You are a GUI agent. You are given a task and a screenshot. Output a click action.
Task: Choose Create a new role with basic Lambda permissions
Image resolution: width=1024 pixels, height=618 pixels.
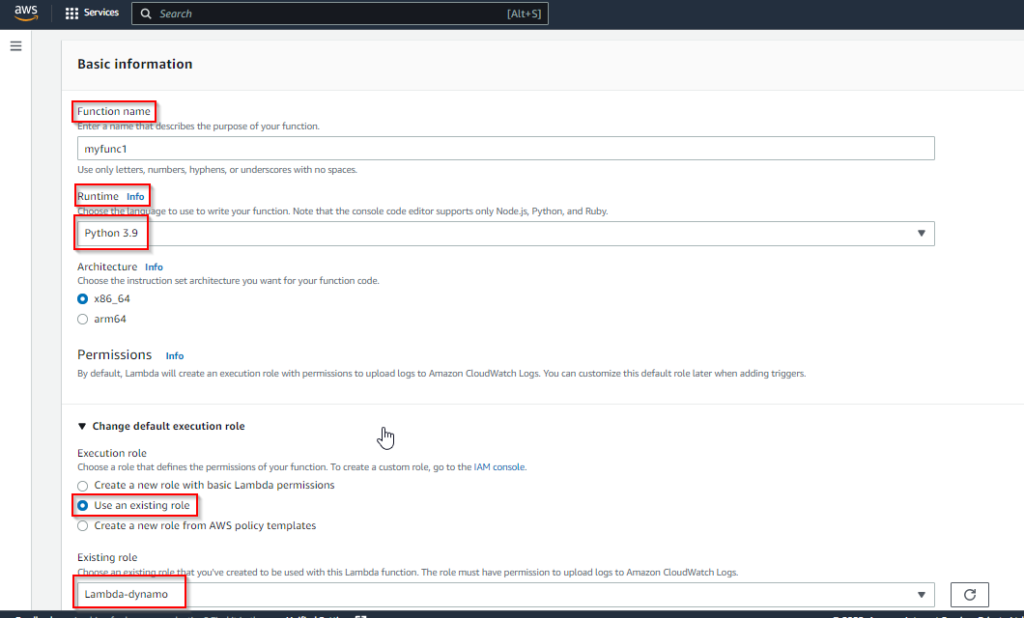click(x=83, y=485)
